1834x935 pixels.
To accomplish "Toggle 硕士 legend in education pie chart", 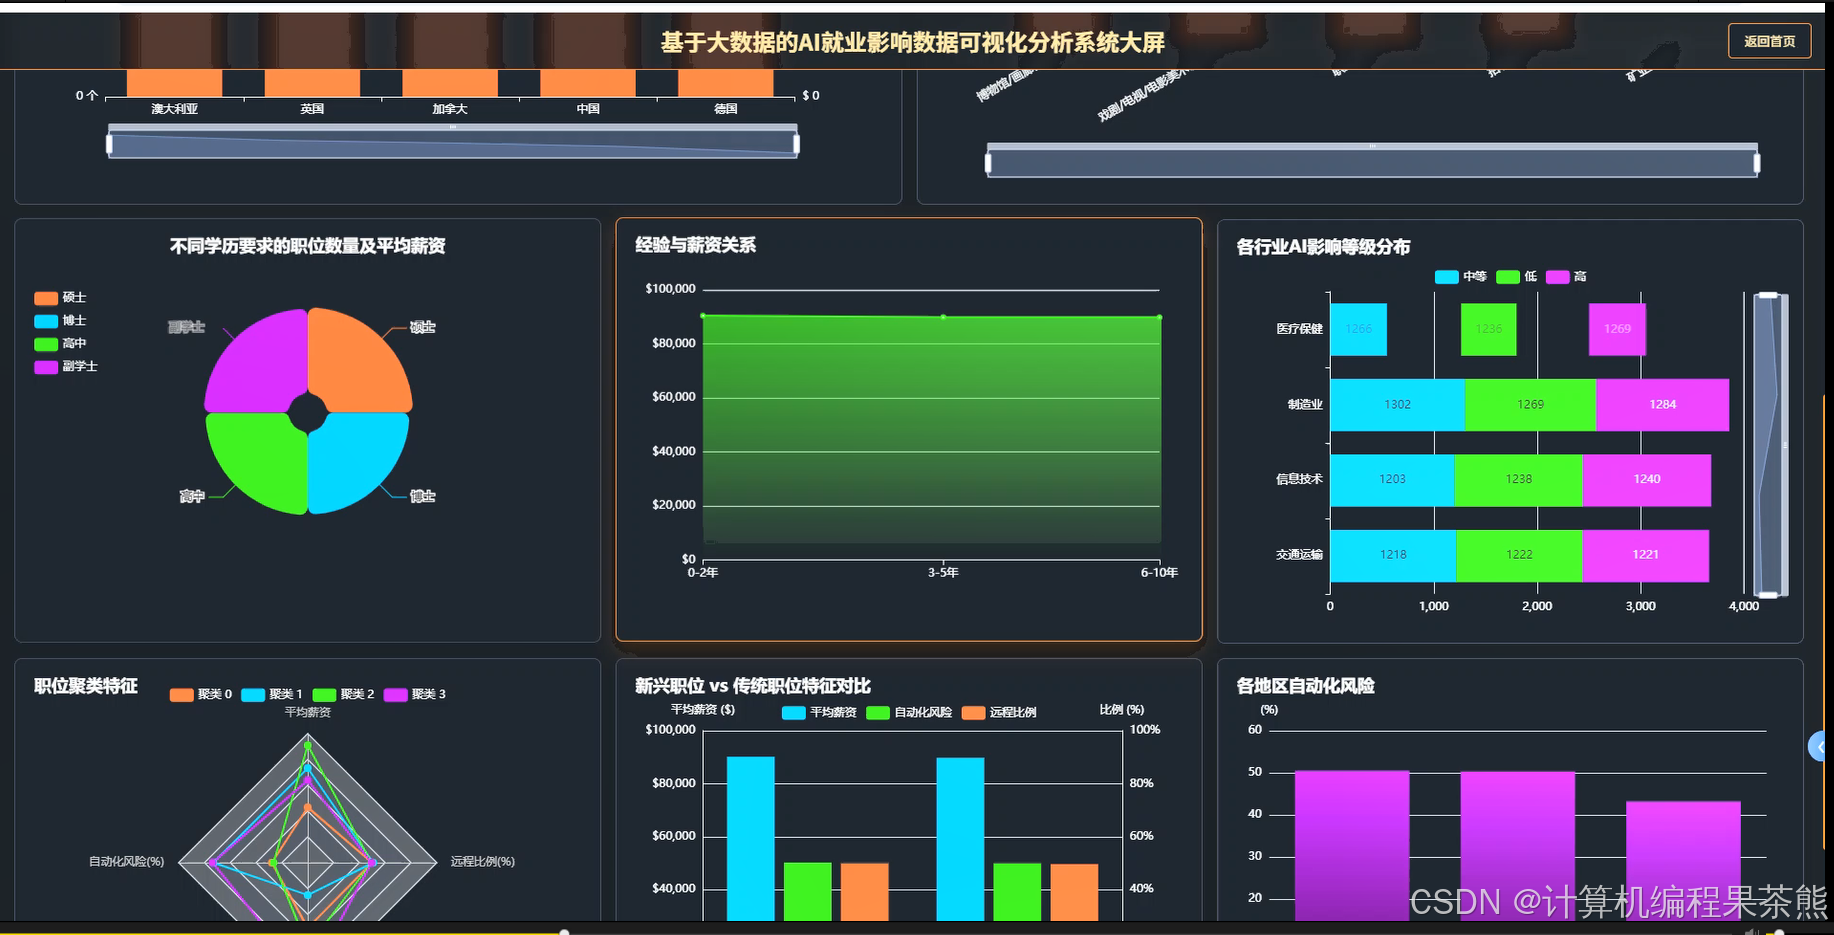I will tap(60, 298).
